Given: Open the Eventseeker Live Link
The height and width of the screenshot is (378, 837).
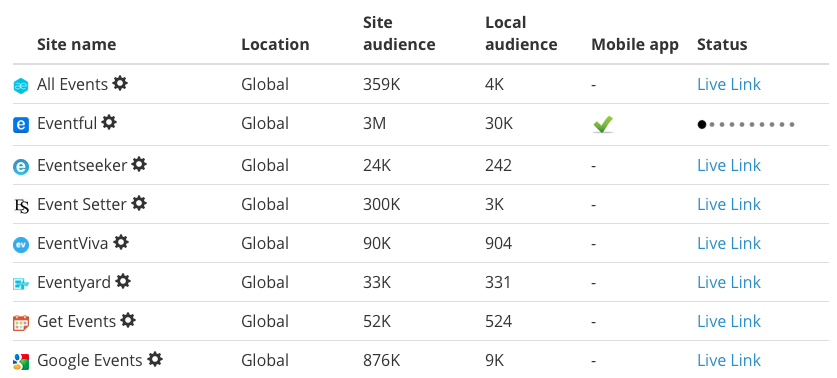Looking at the screenshot, I should pos(729,166).
